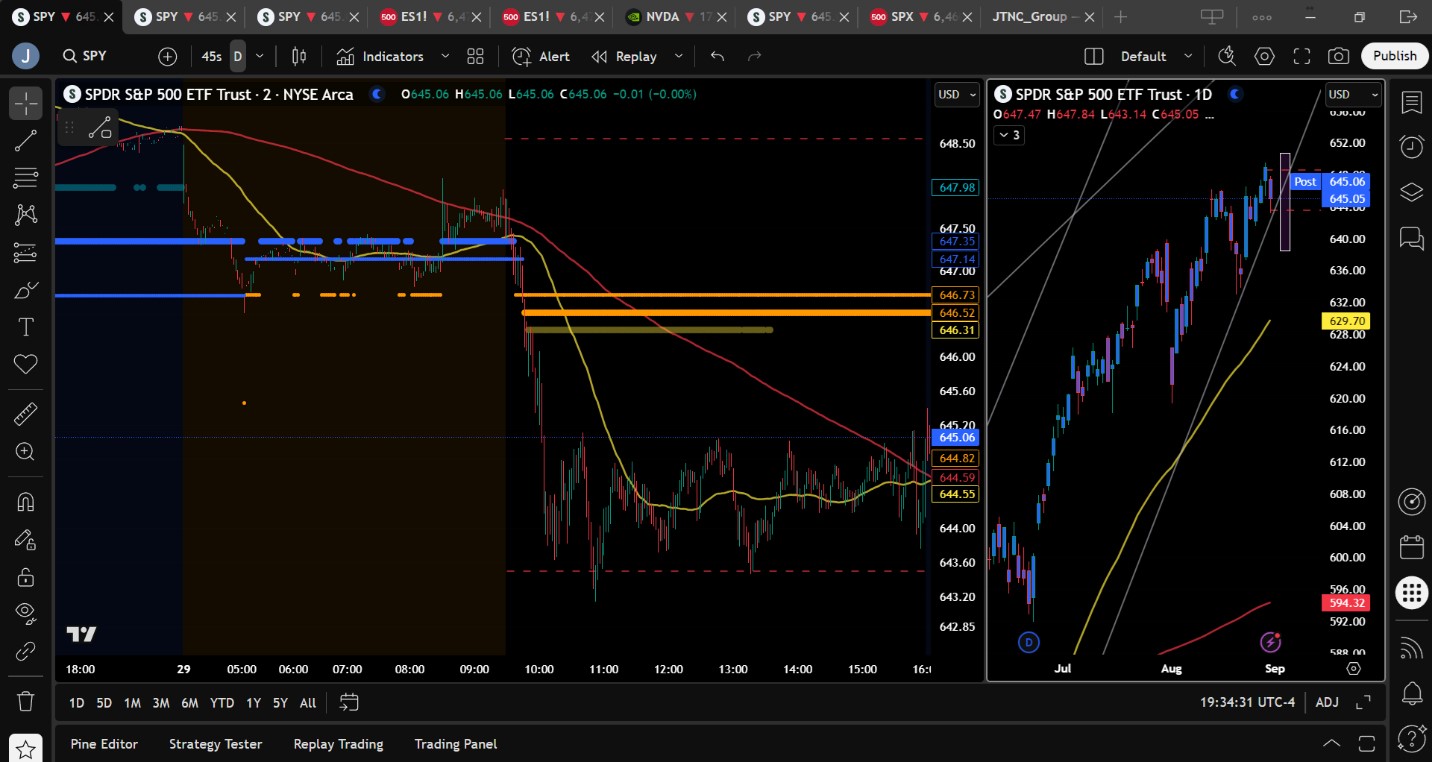Open quick search in the top toolbar
This screenshot has height=762, width=1432.
click(1227, 57)
